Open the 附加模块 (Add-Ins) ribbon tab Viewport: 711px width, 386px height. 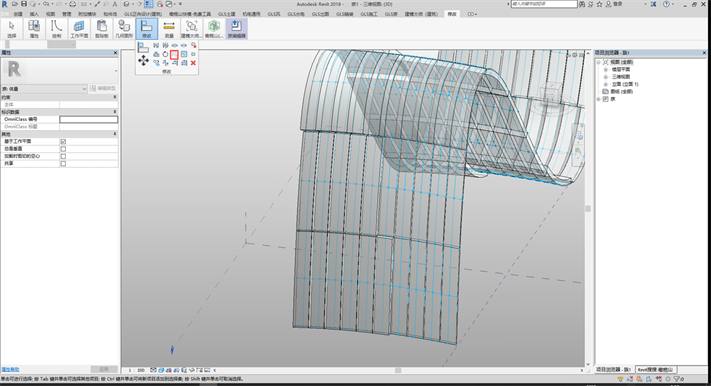87,14
